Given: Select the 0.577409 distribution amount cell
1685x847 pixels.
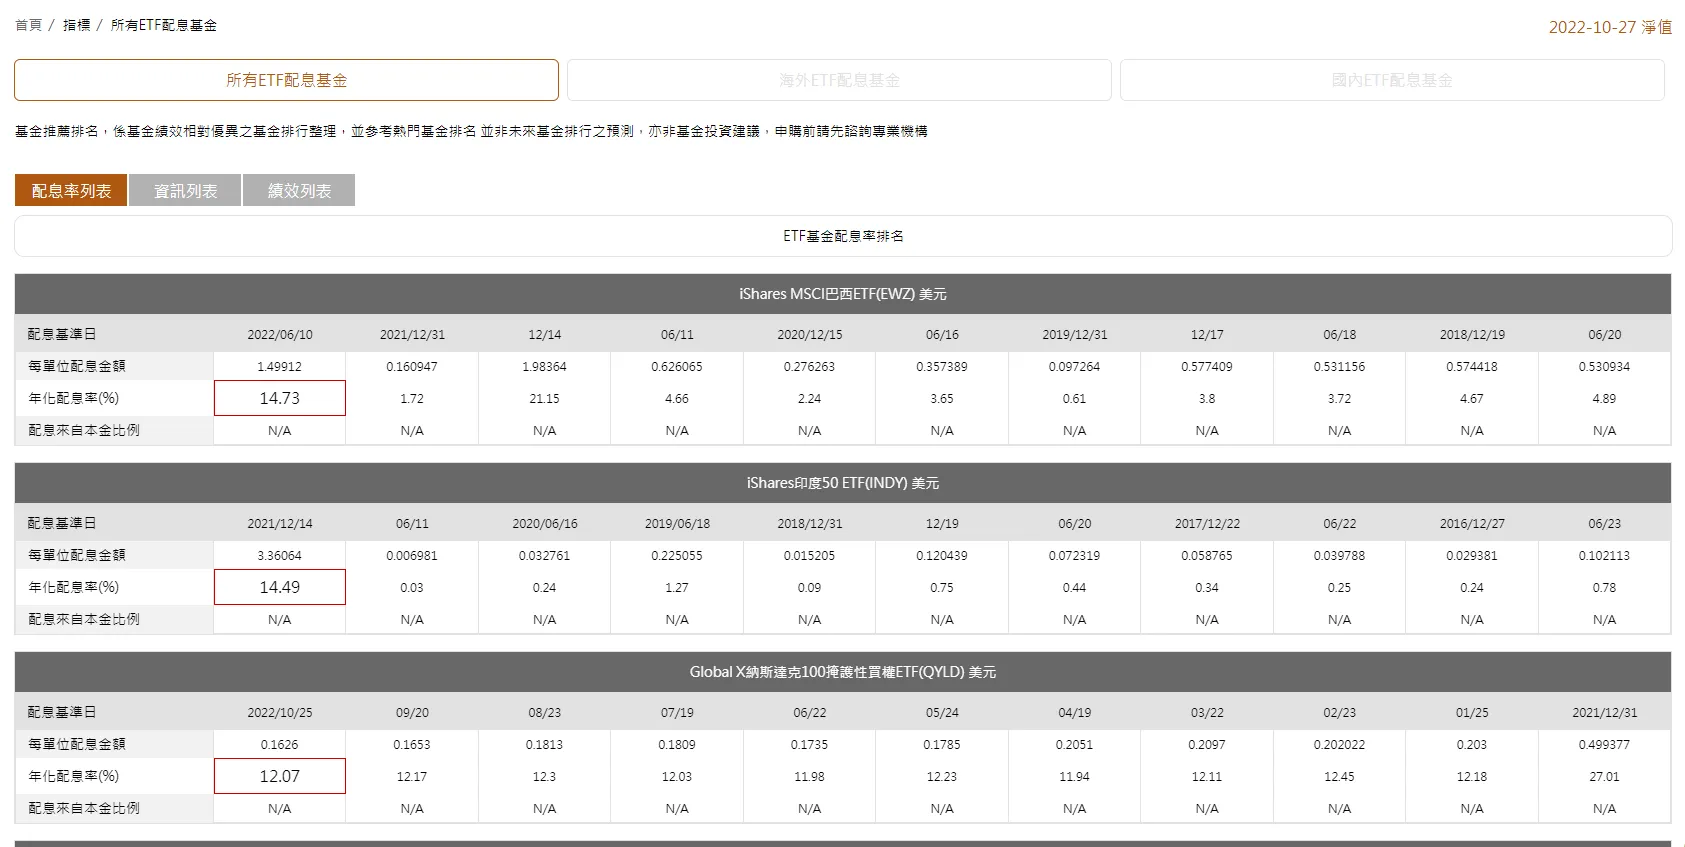Looking at the screenshot, I should pyautogui.click(x=1207, y=367).
